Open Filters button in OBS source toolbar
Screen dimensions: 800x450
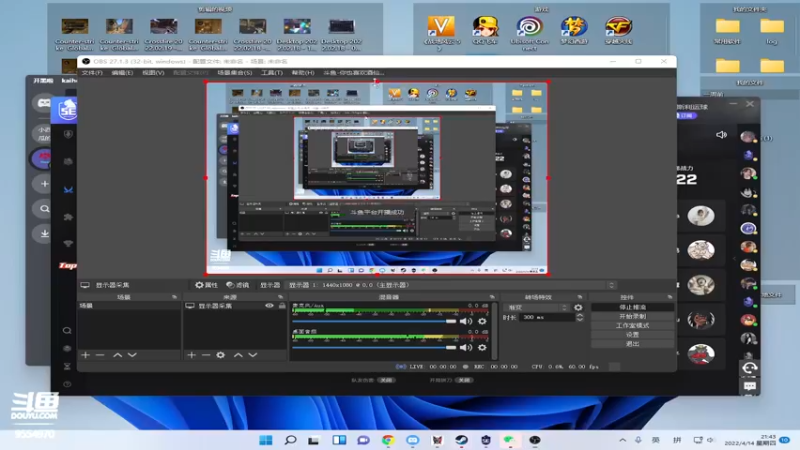pyautogui.click(x=238, y=285)
